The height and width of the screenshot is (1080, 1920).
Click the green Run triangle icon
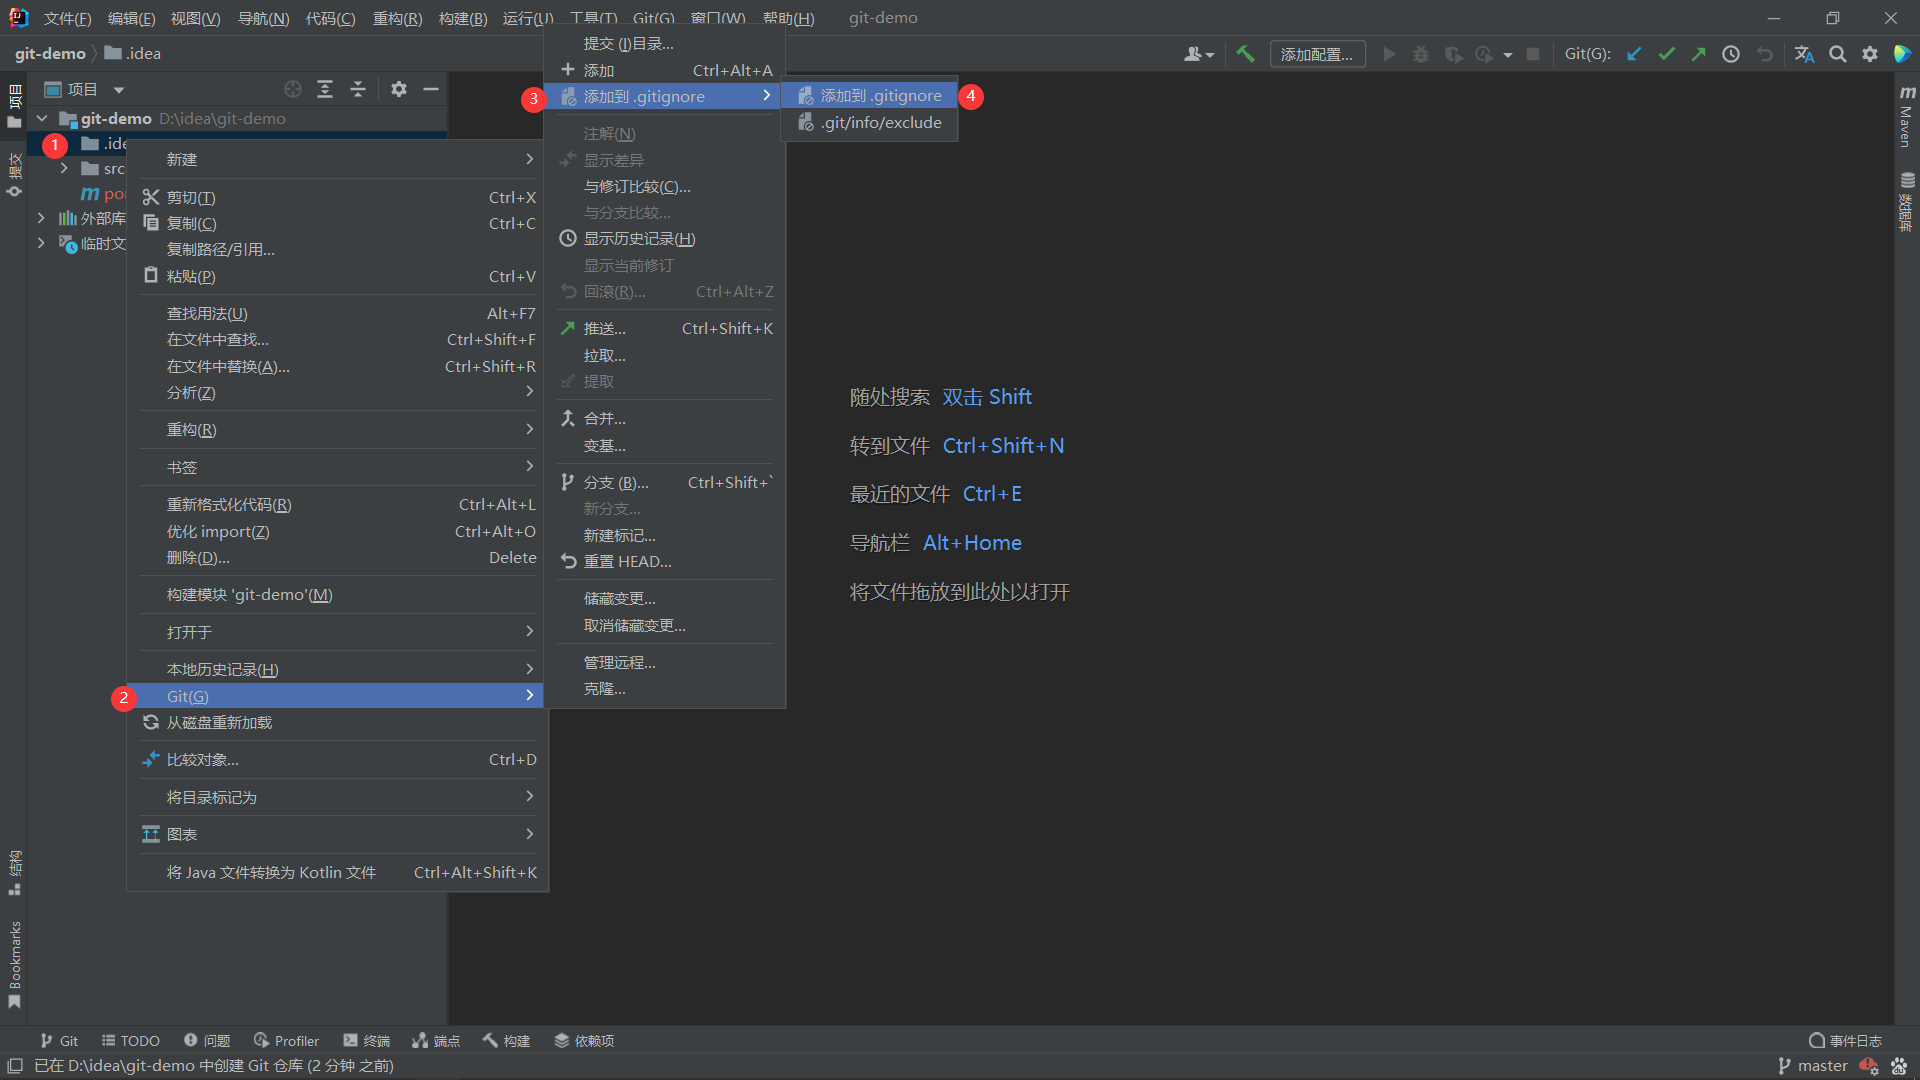[x=1389, y=54]
